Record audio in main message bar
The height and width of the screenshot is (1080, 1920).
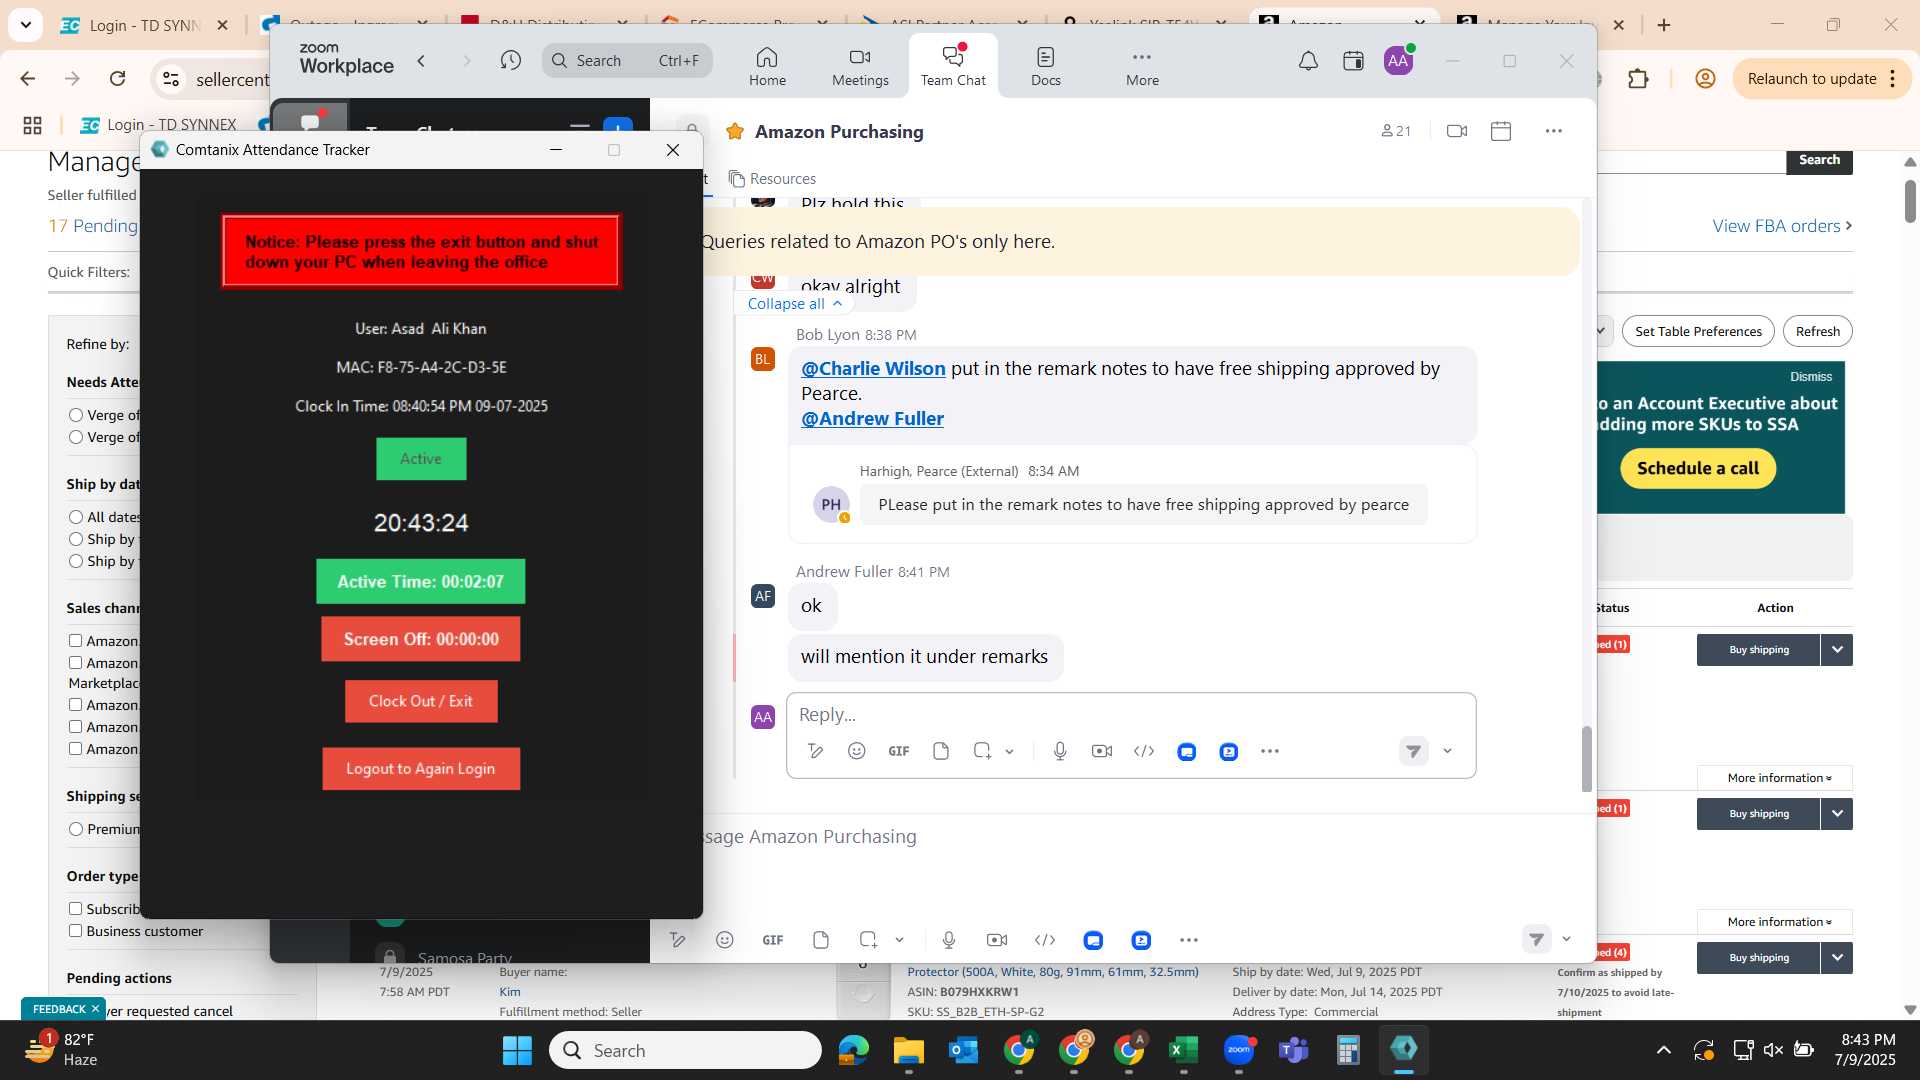[949, 940]
